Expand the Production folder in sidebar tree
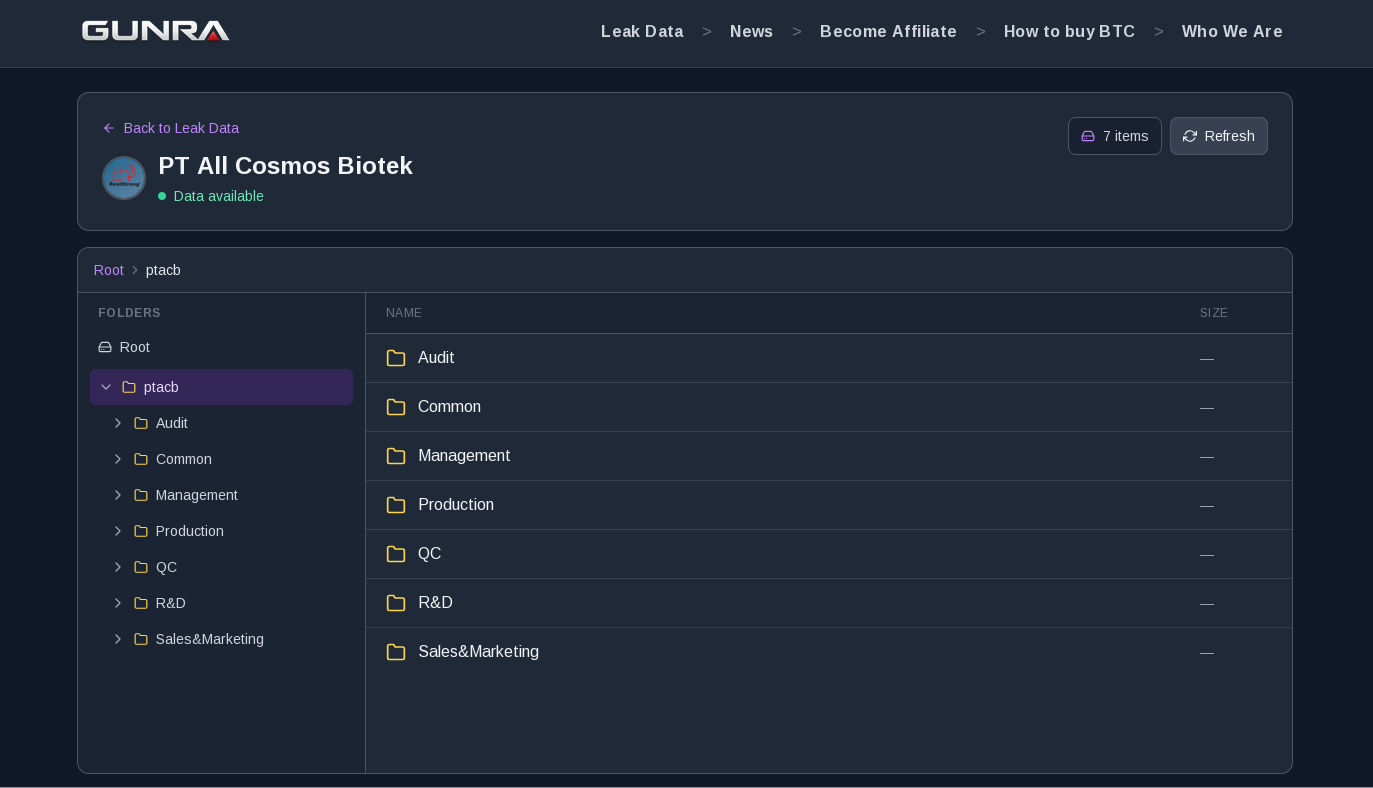The image size is (1373, 788). point(118,531)
